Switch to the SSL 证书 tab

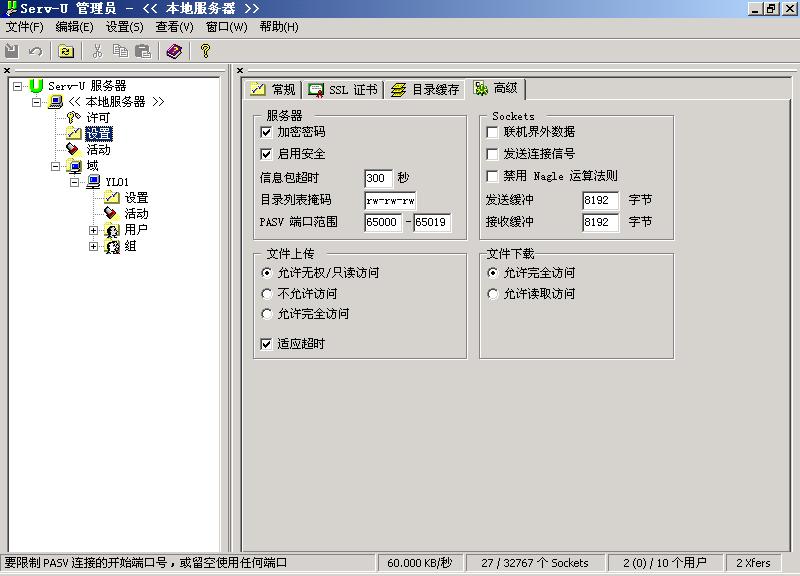(x=344, y=90)
